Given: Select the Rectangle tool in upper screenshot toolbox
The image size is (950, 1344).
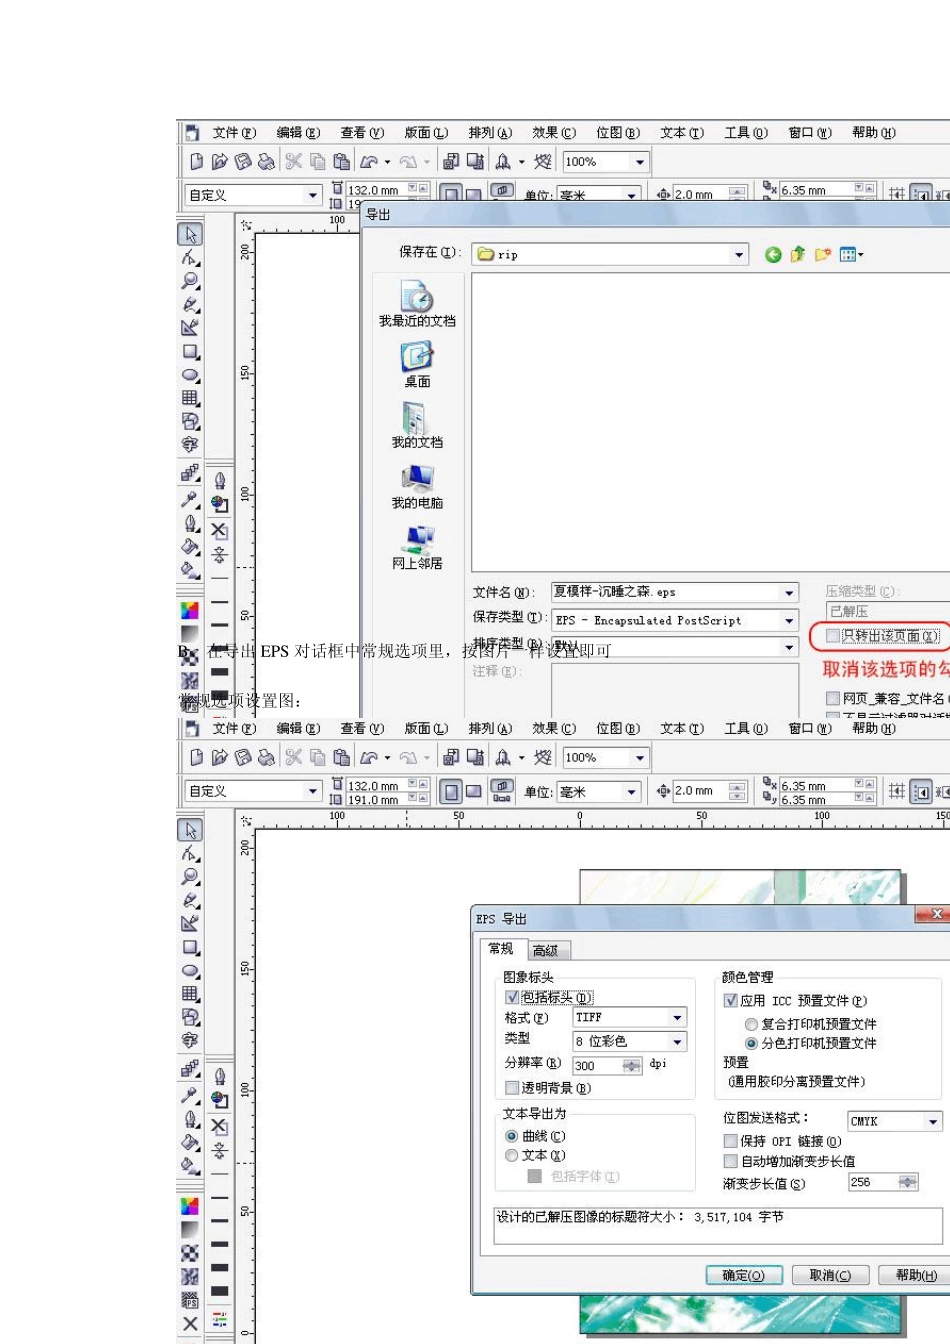Looking at the screenshot, I should click(190, 352).
